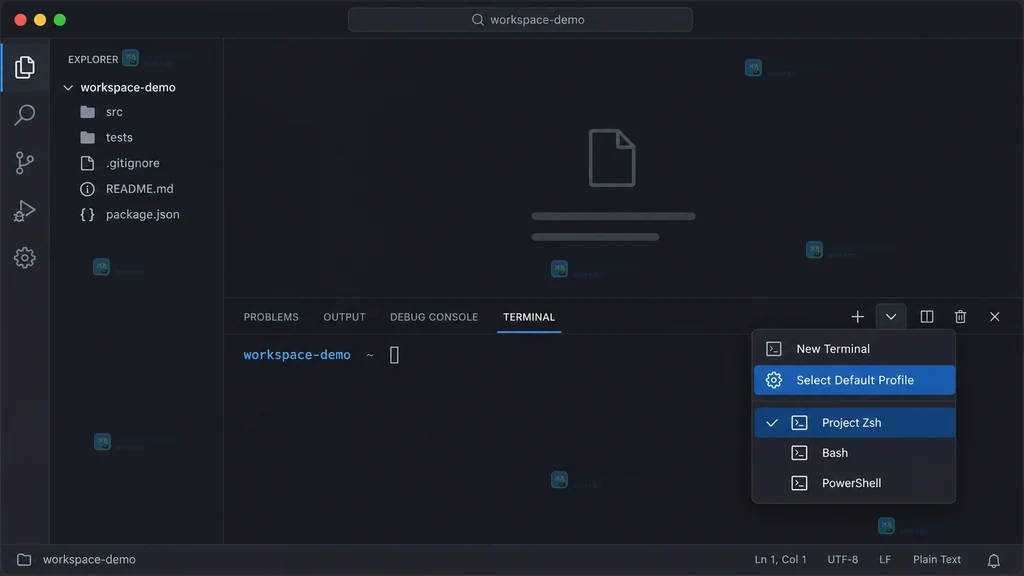Click the workspace-demo terminal prompt text
This screenshot has width=1024, height=576.
point(297,355)
